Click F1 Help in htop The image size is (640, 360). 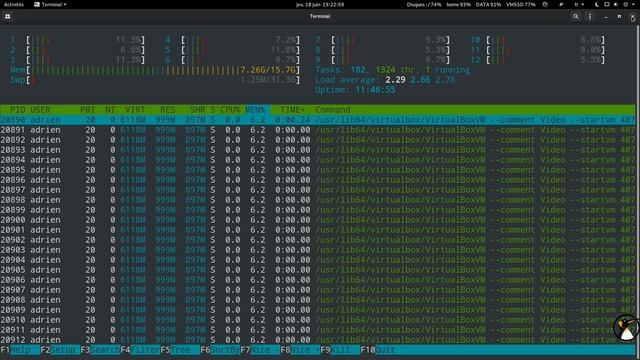20,350
